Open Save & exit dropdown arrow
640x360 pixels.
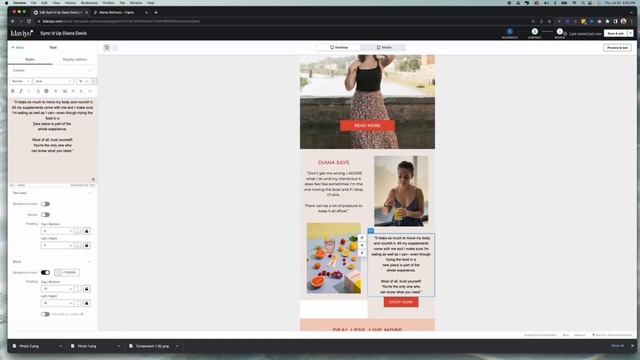point(631,33)
